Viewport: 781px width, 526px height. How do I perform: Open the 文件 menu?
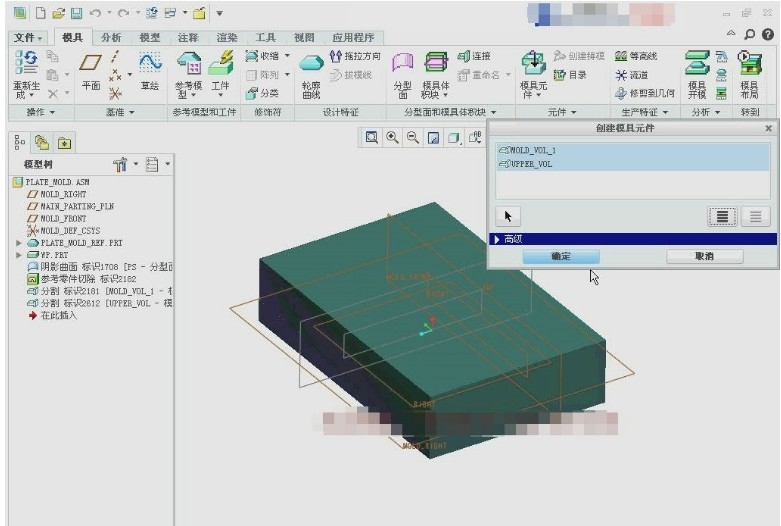point(27,37)
